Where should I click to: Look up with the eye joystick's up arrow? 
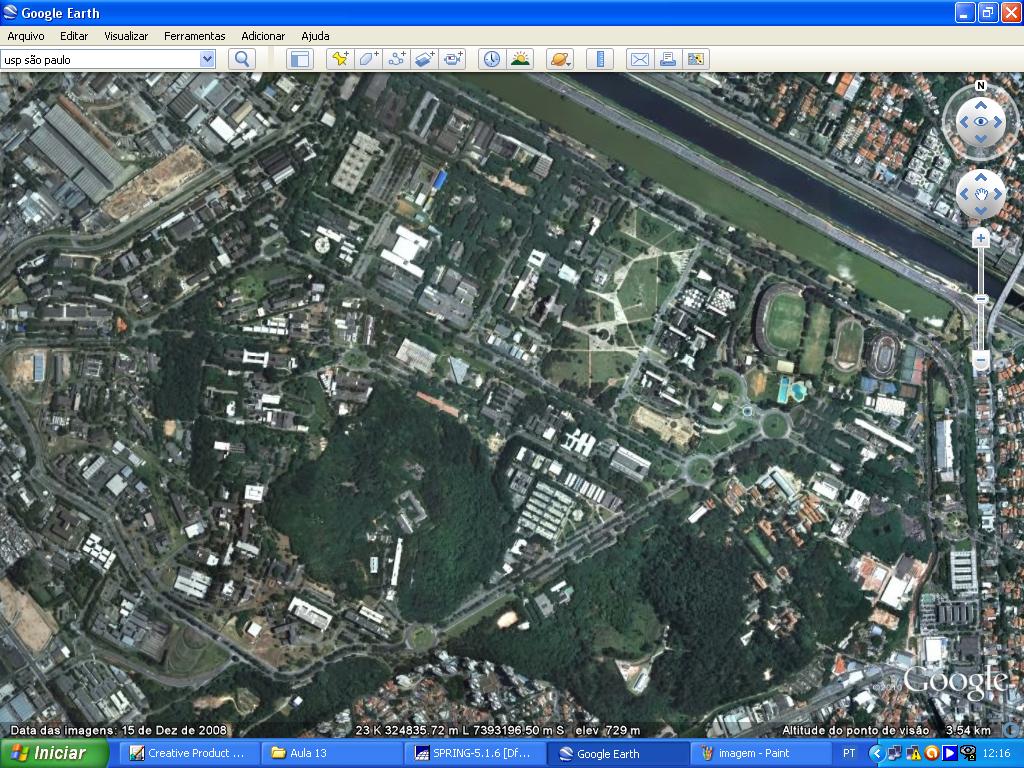[x=980, y=104]
